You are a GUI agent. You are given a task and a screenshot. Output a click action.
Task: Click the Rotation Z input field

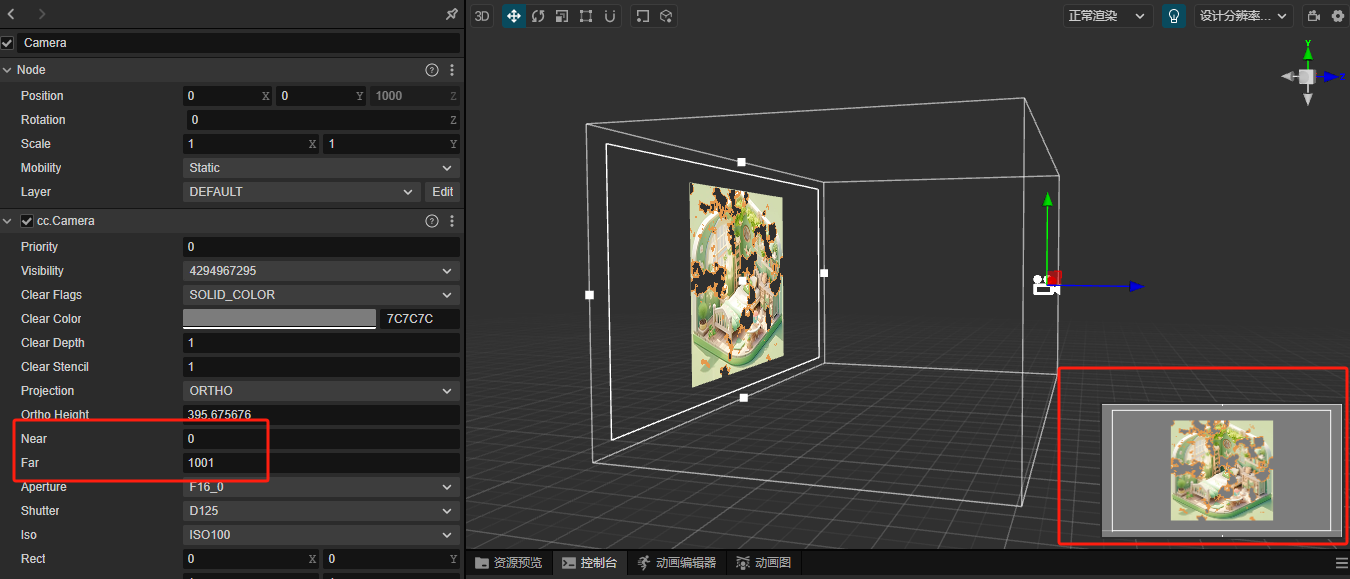click(321, 120)
